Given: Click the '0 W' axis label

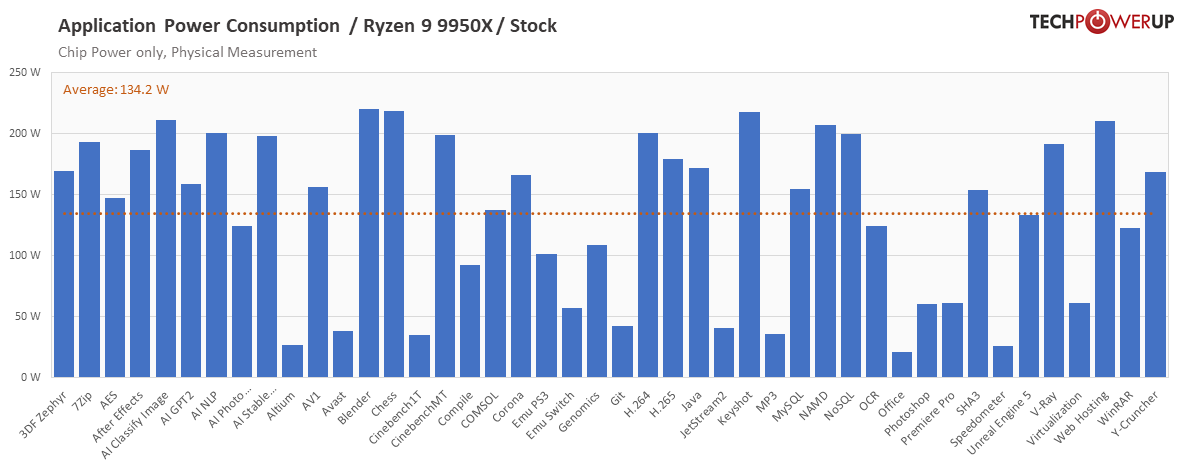Looking at the screenshot, I should tap(33, 377).
